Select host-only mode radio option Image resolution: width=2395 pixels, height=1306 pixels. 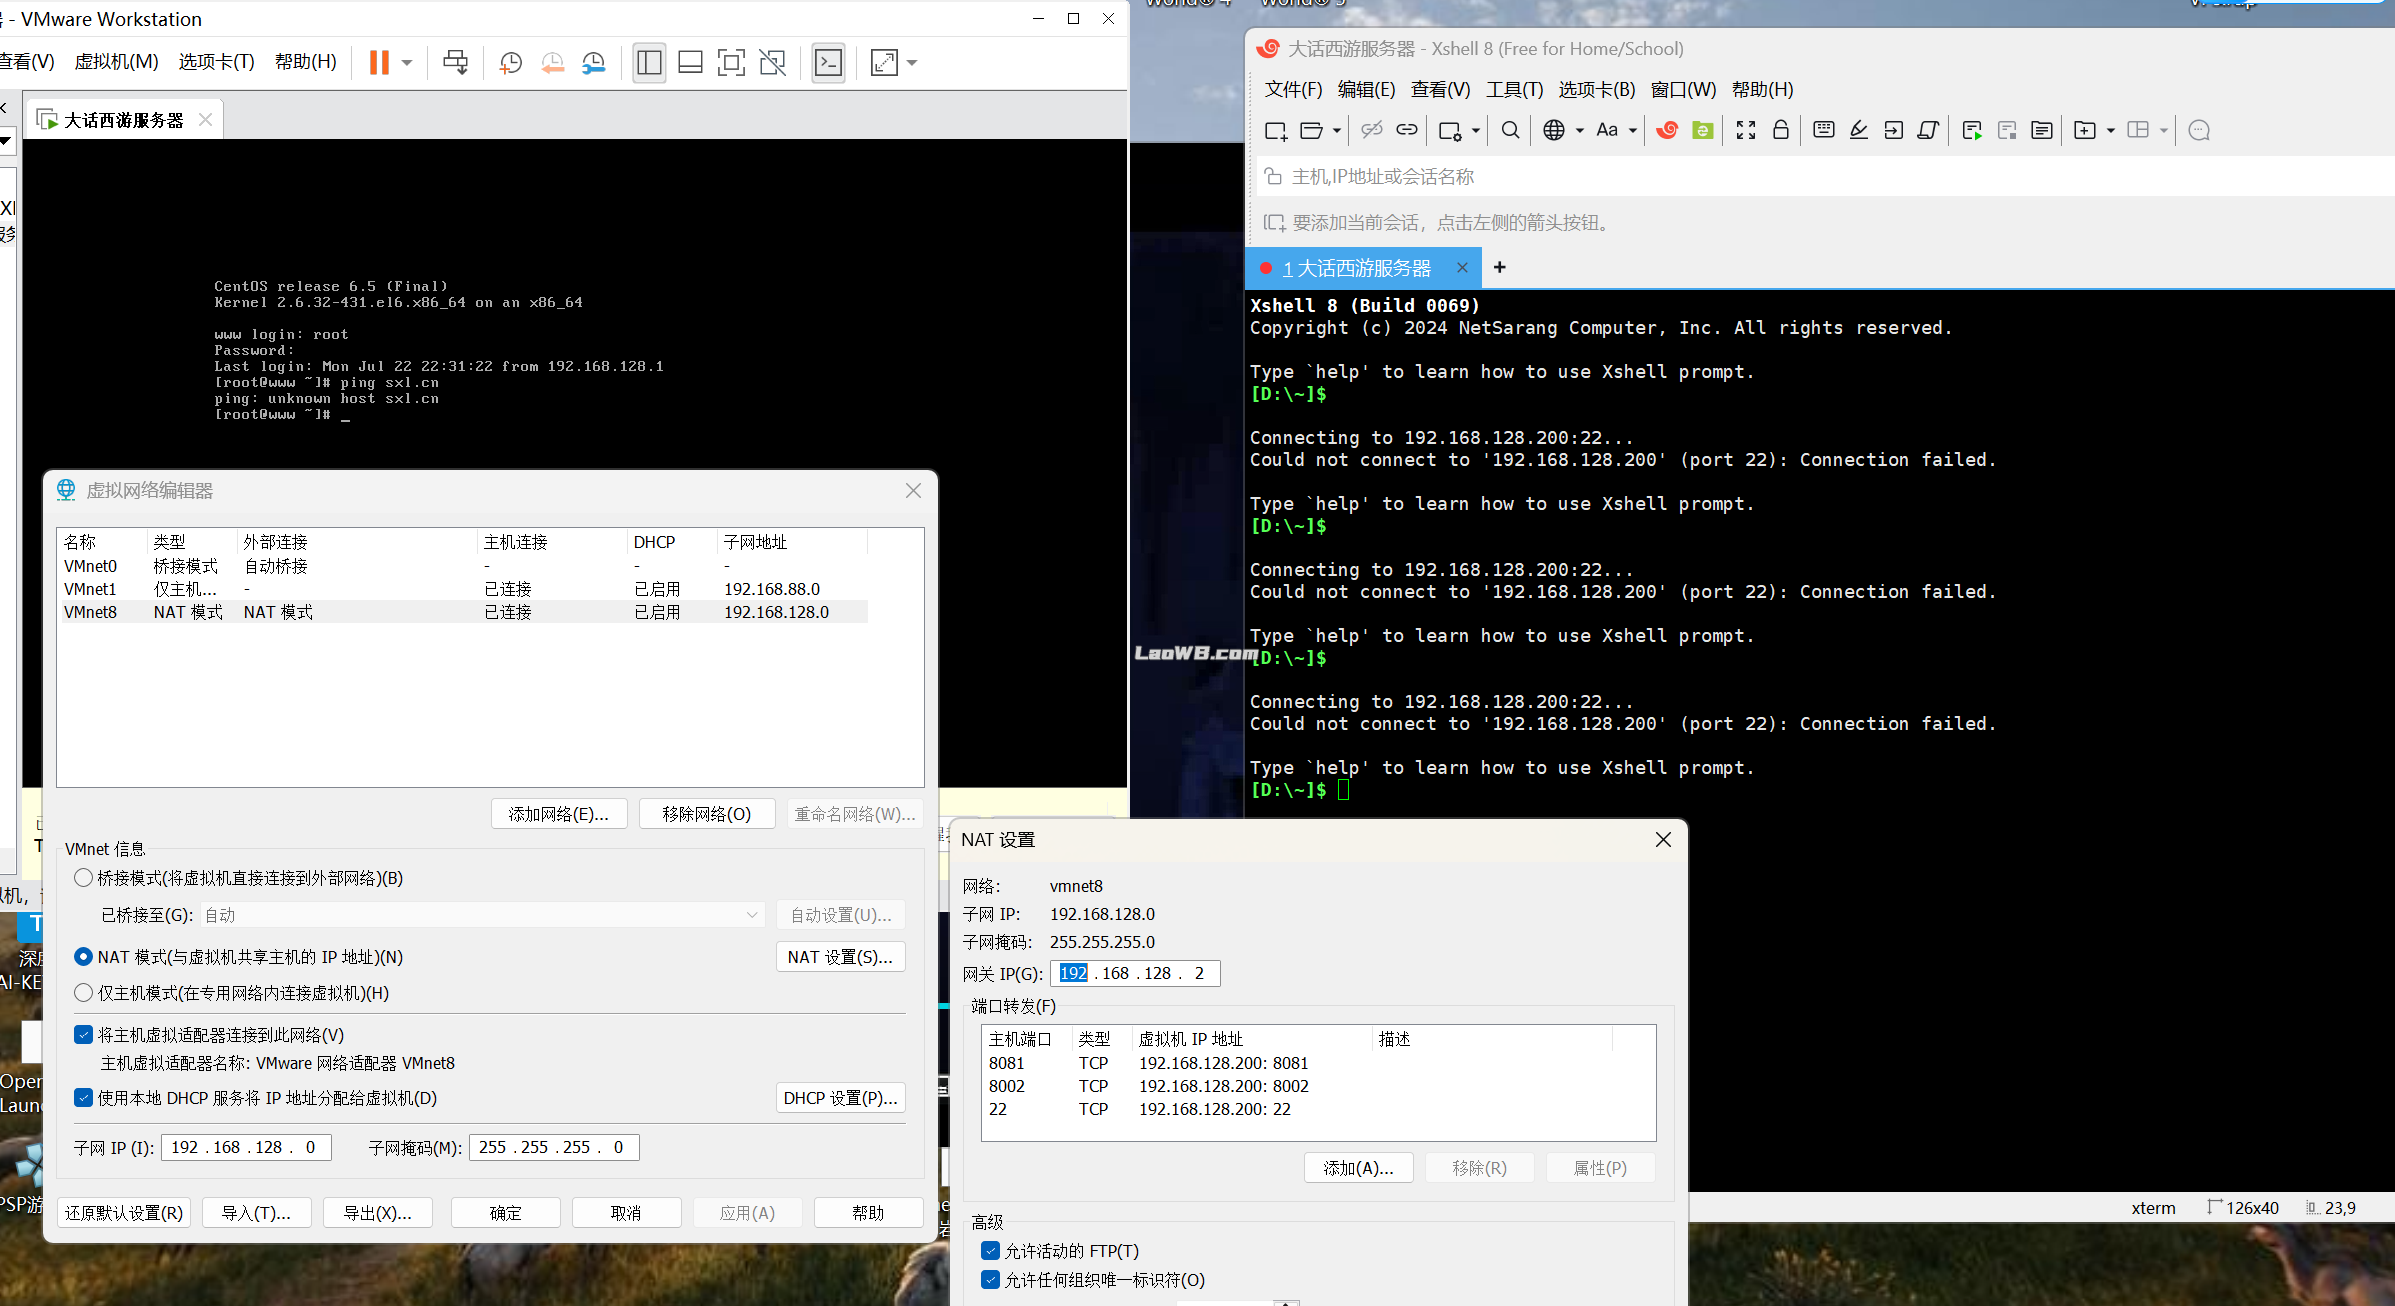84,993
